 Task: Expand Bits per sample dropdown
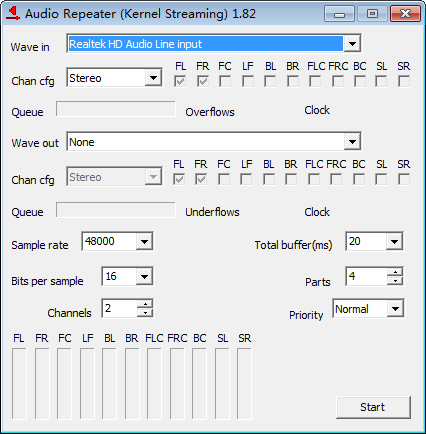(144, 276)
